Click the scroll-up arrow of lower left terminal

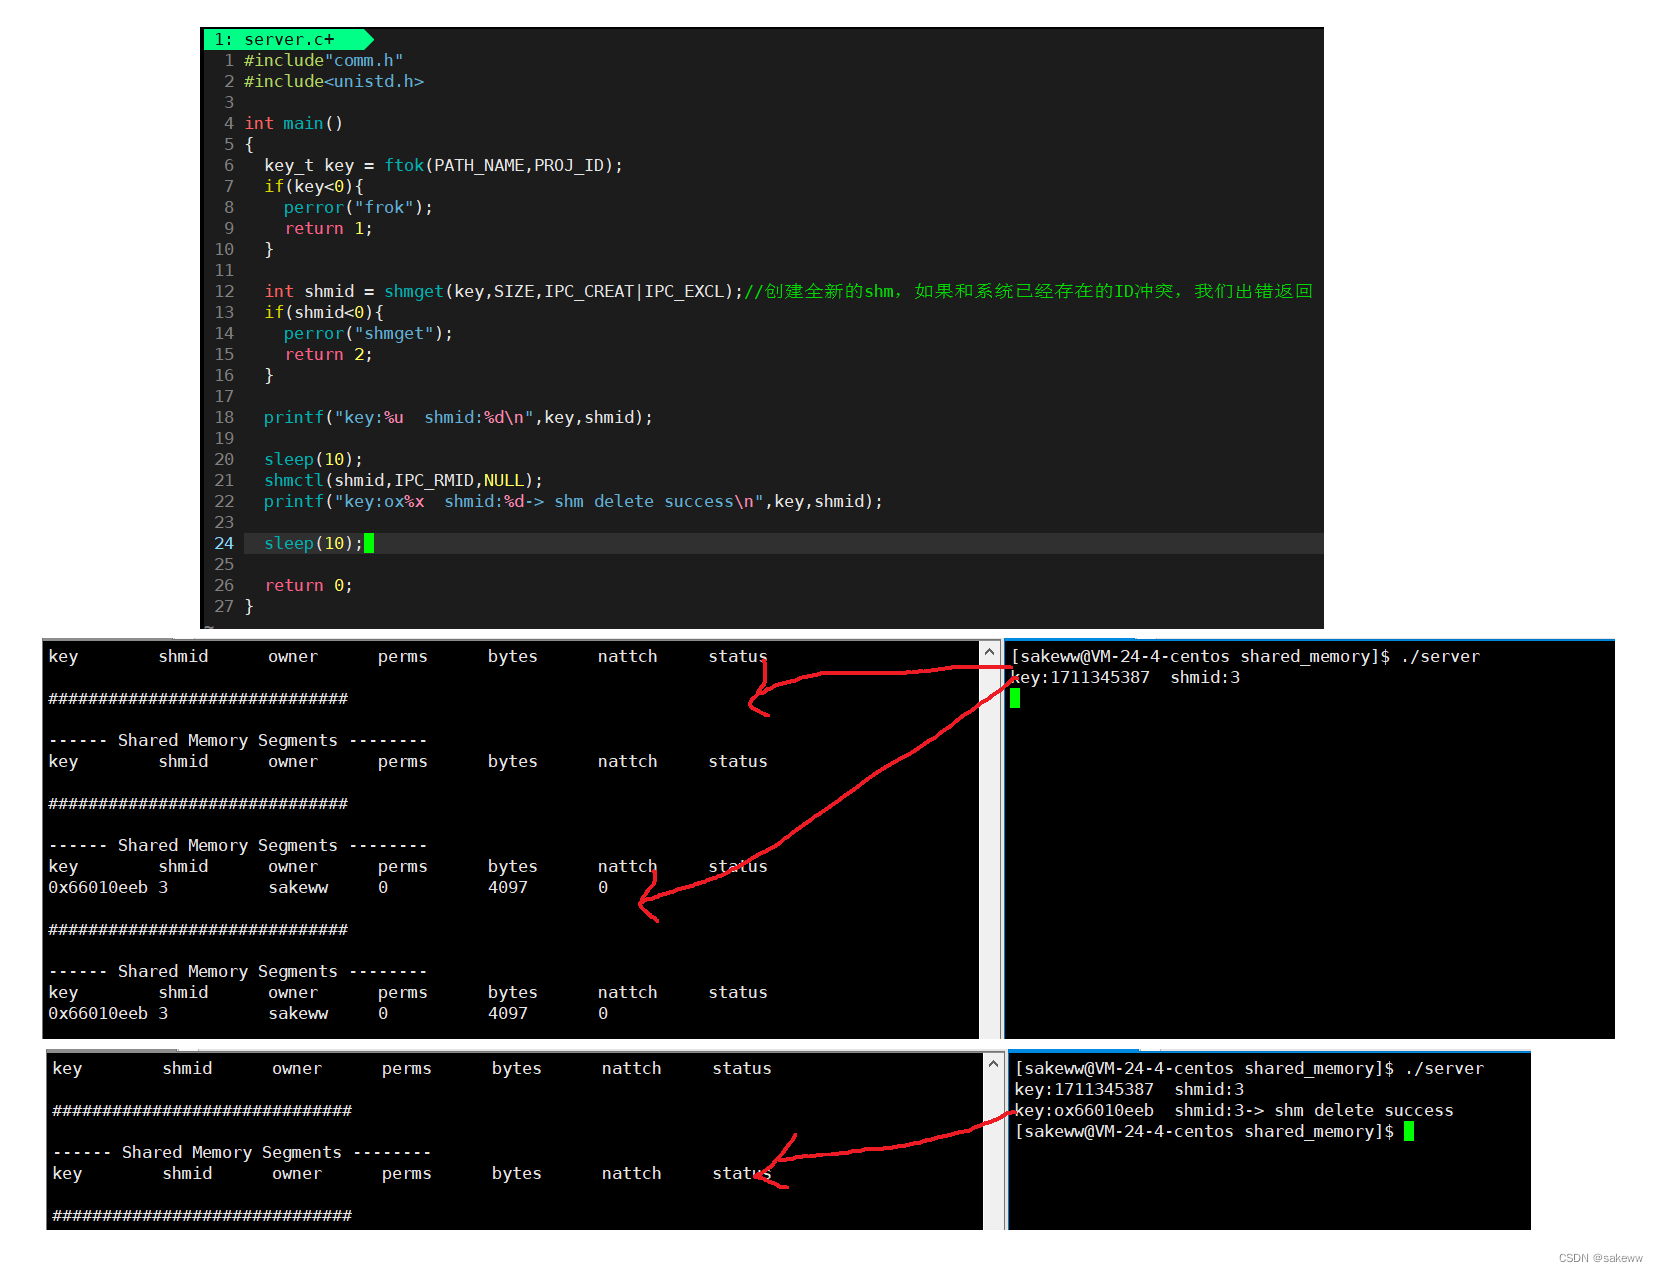(x=993, y=1063)
